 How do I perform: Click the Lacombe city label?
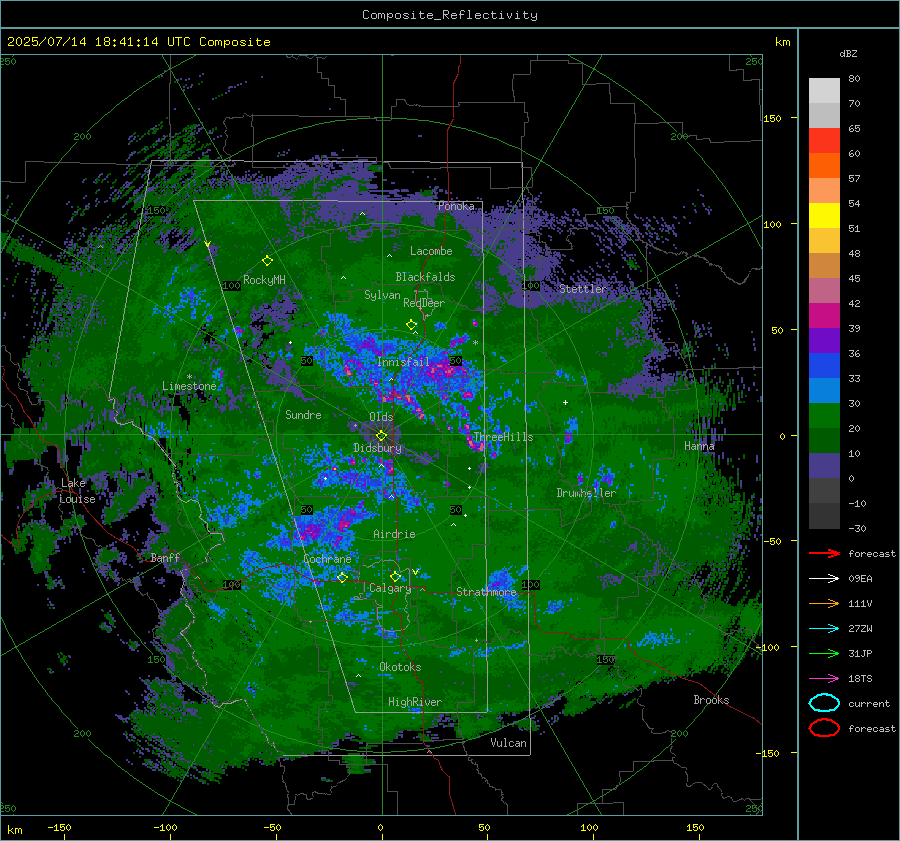[431, 251]
